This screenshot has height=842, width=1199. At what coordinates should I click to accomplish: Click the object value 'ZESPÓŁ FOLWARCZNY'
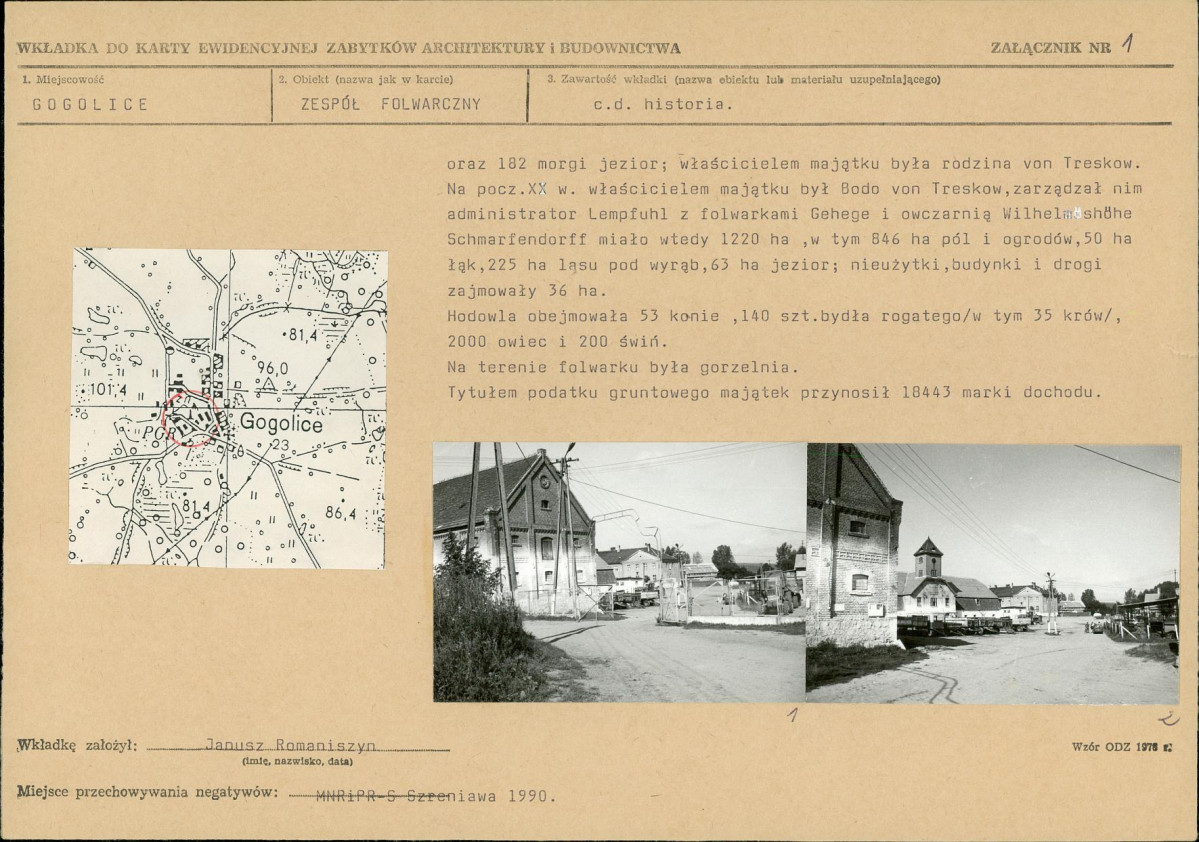click(x=391, y=105)
